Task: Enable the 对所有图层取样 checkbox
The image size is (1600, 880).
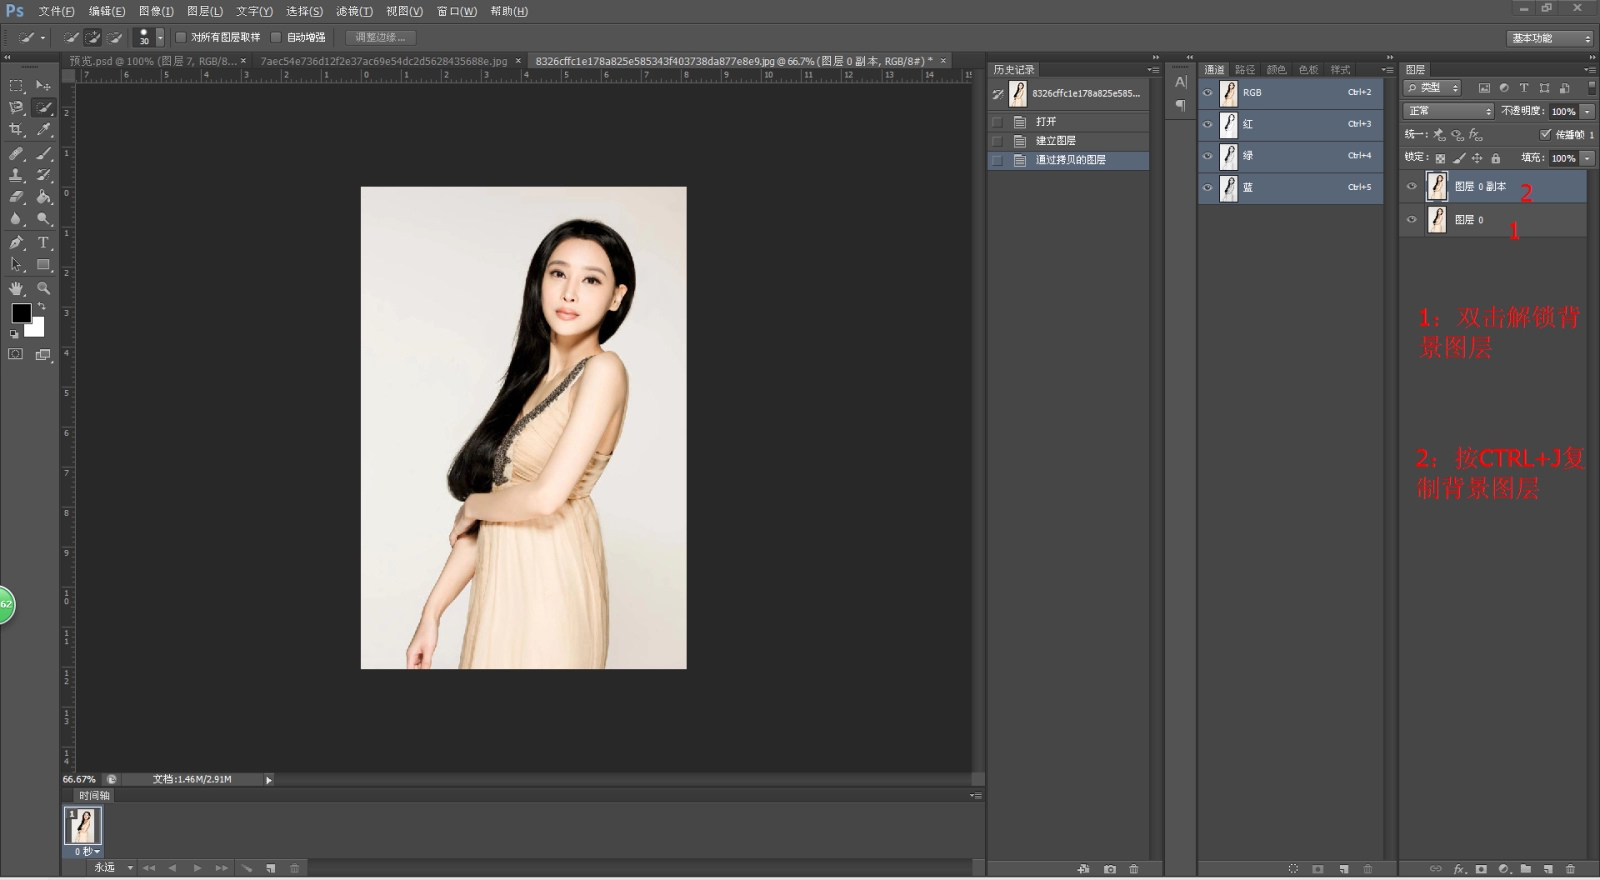Action: [x=181, y=37]
